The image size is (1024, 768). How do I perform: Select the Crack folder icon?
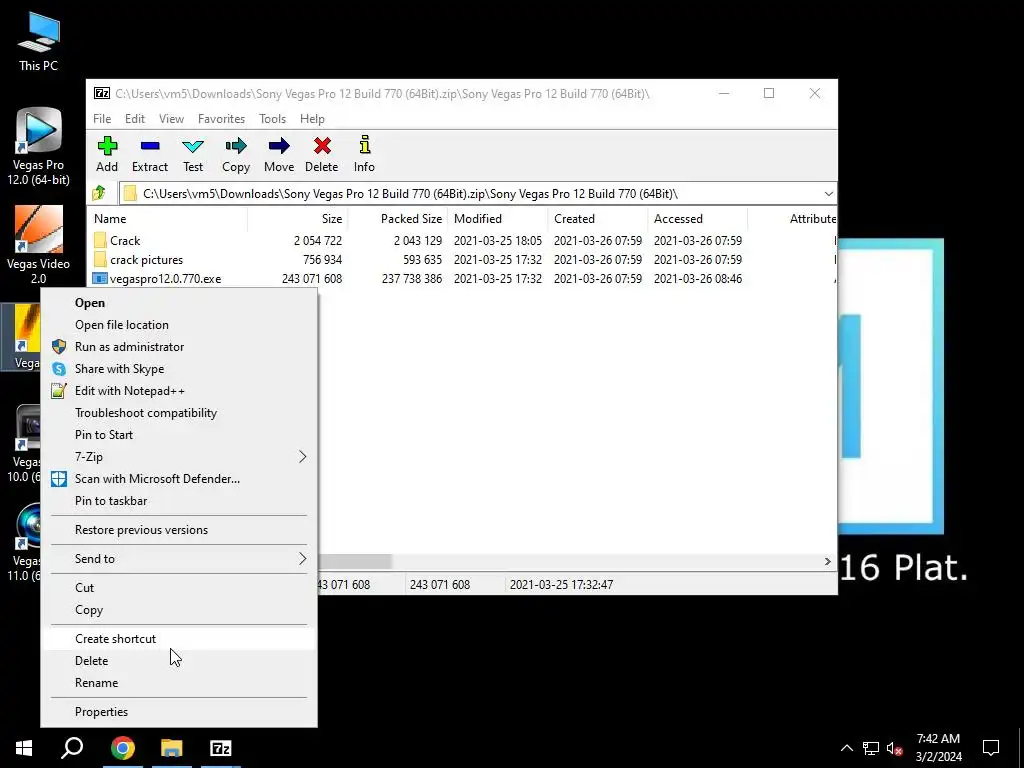[x=100, y=240]
